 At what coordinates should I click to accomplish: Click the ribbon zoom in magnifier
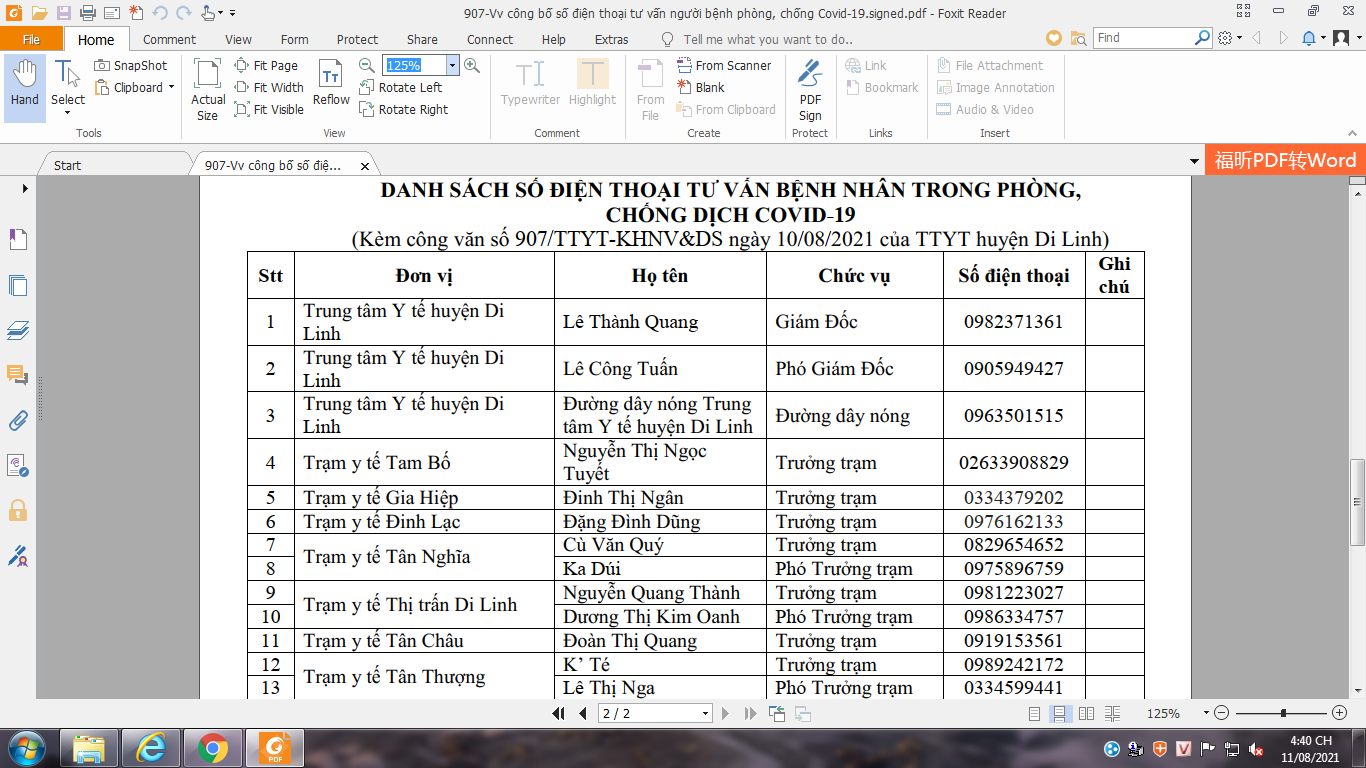click(472, 65)
